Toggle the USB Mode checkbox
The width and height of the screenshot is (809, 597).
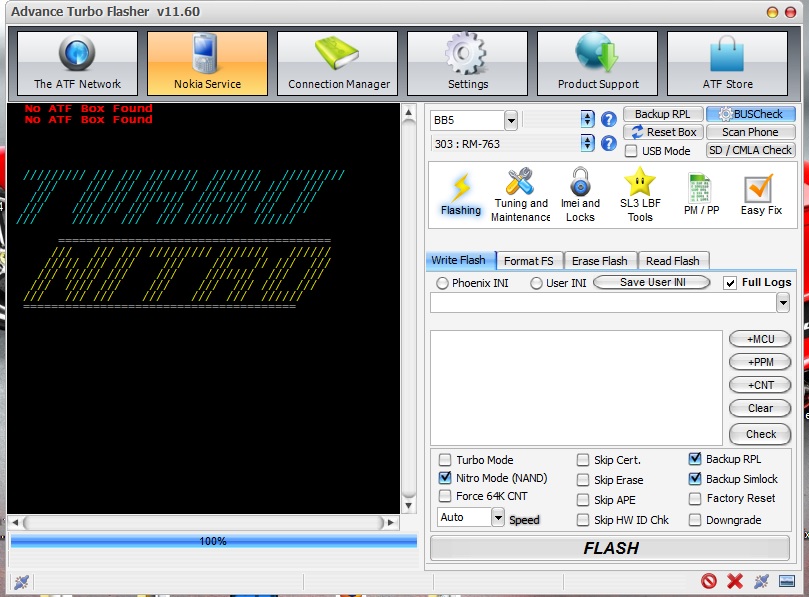[x=631, y=151]
